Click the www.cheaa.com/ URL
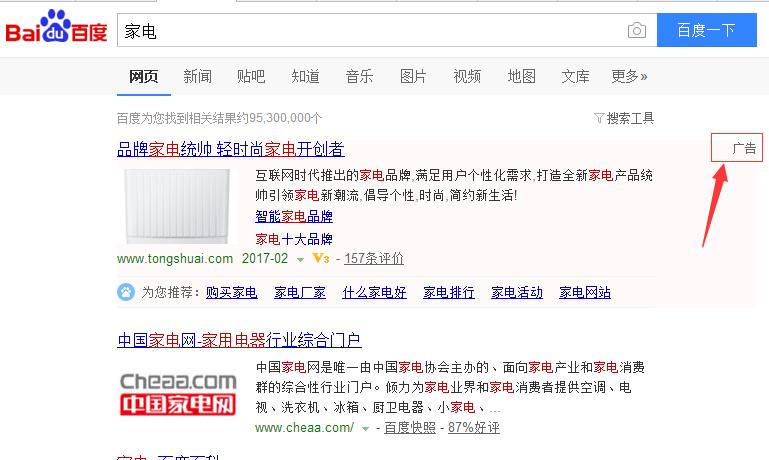This screenshot has height=460, width=769. click(304, 428)
